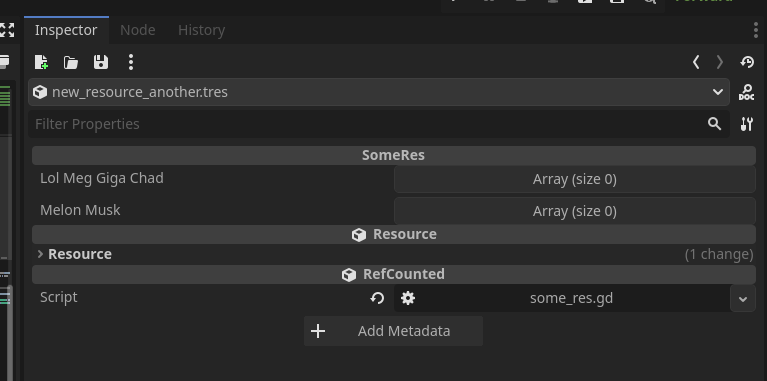Screen dimensions: 767x381
Task: Create a new resource icon
Action: click(42, 62)
